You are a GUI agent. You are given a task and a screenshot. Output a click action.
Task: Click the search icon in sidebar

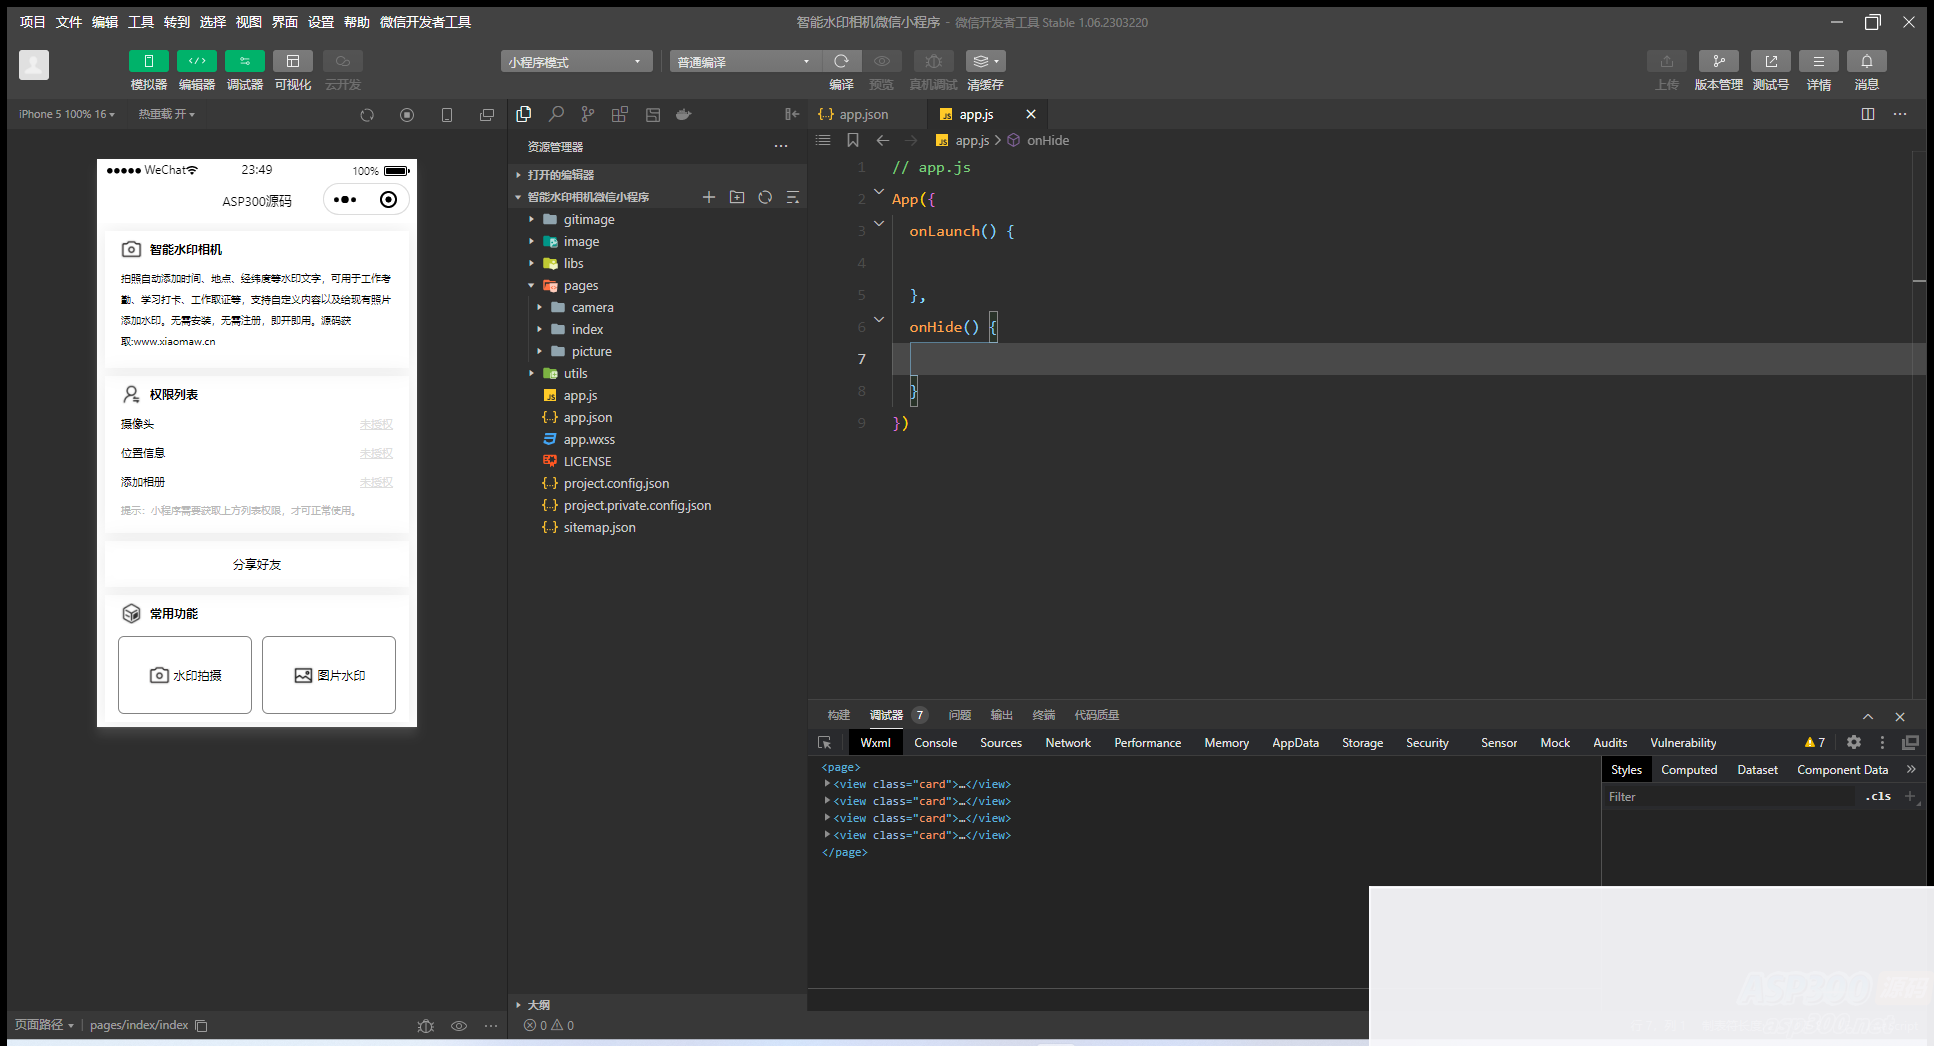click(556, 114)
